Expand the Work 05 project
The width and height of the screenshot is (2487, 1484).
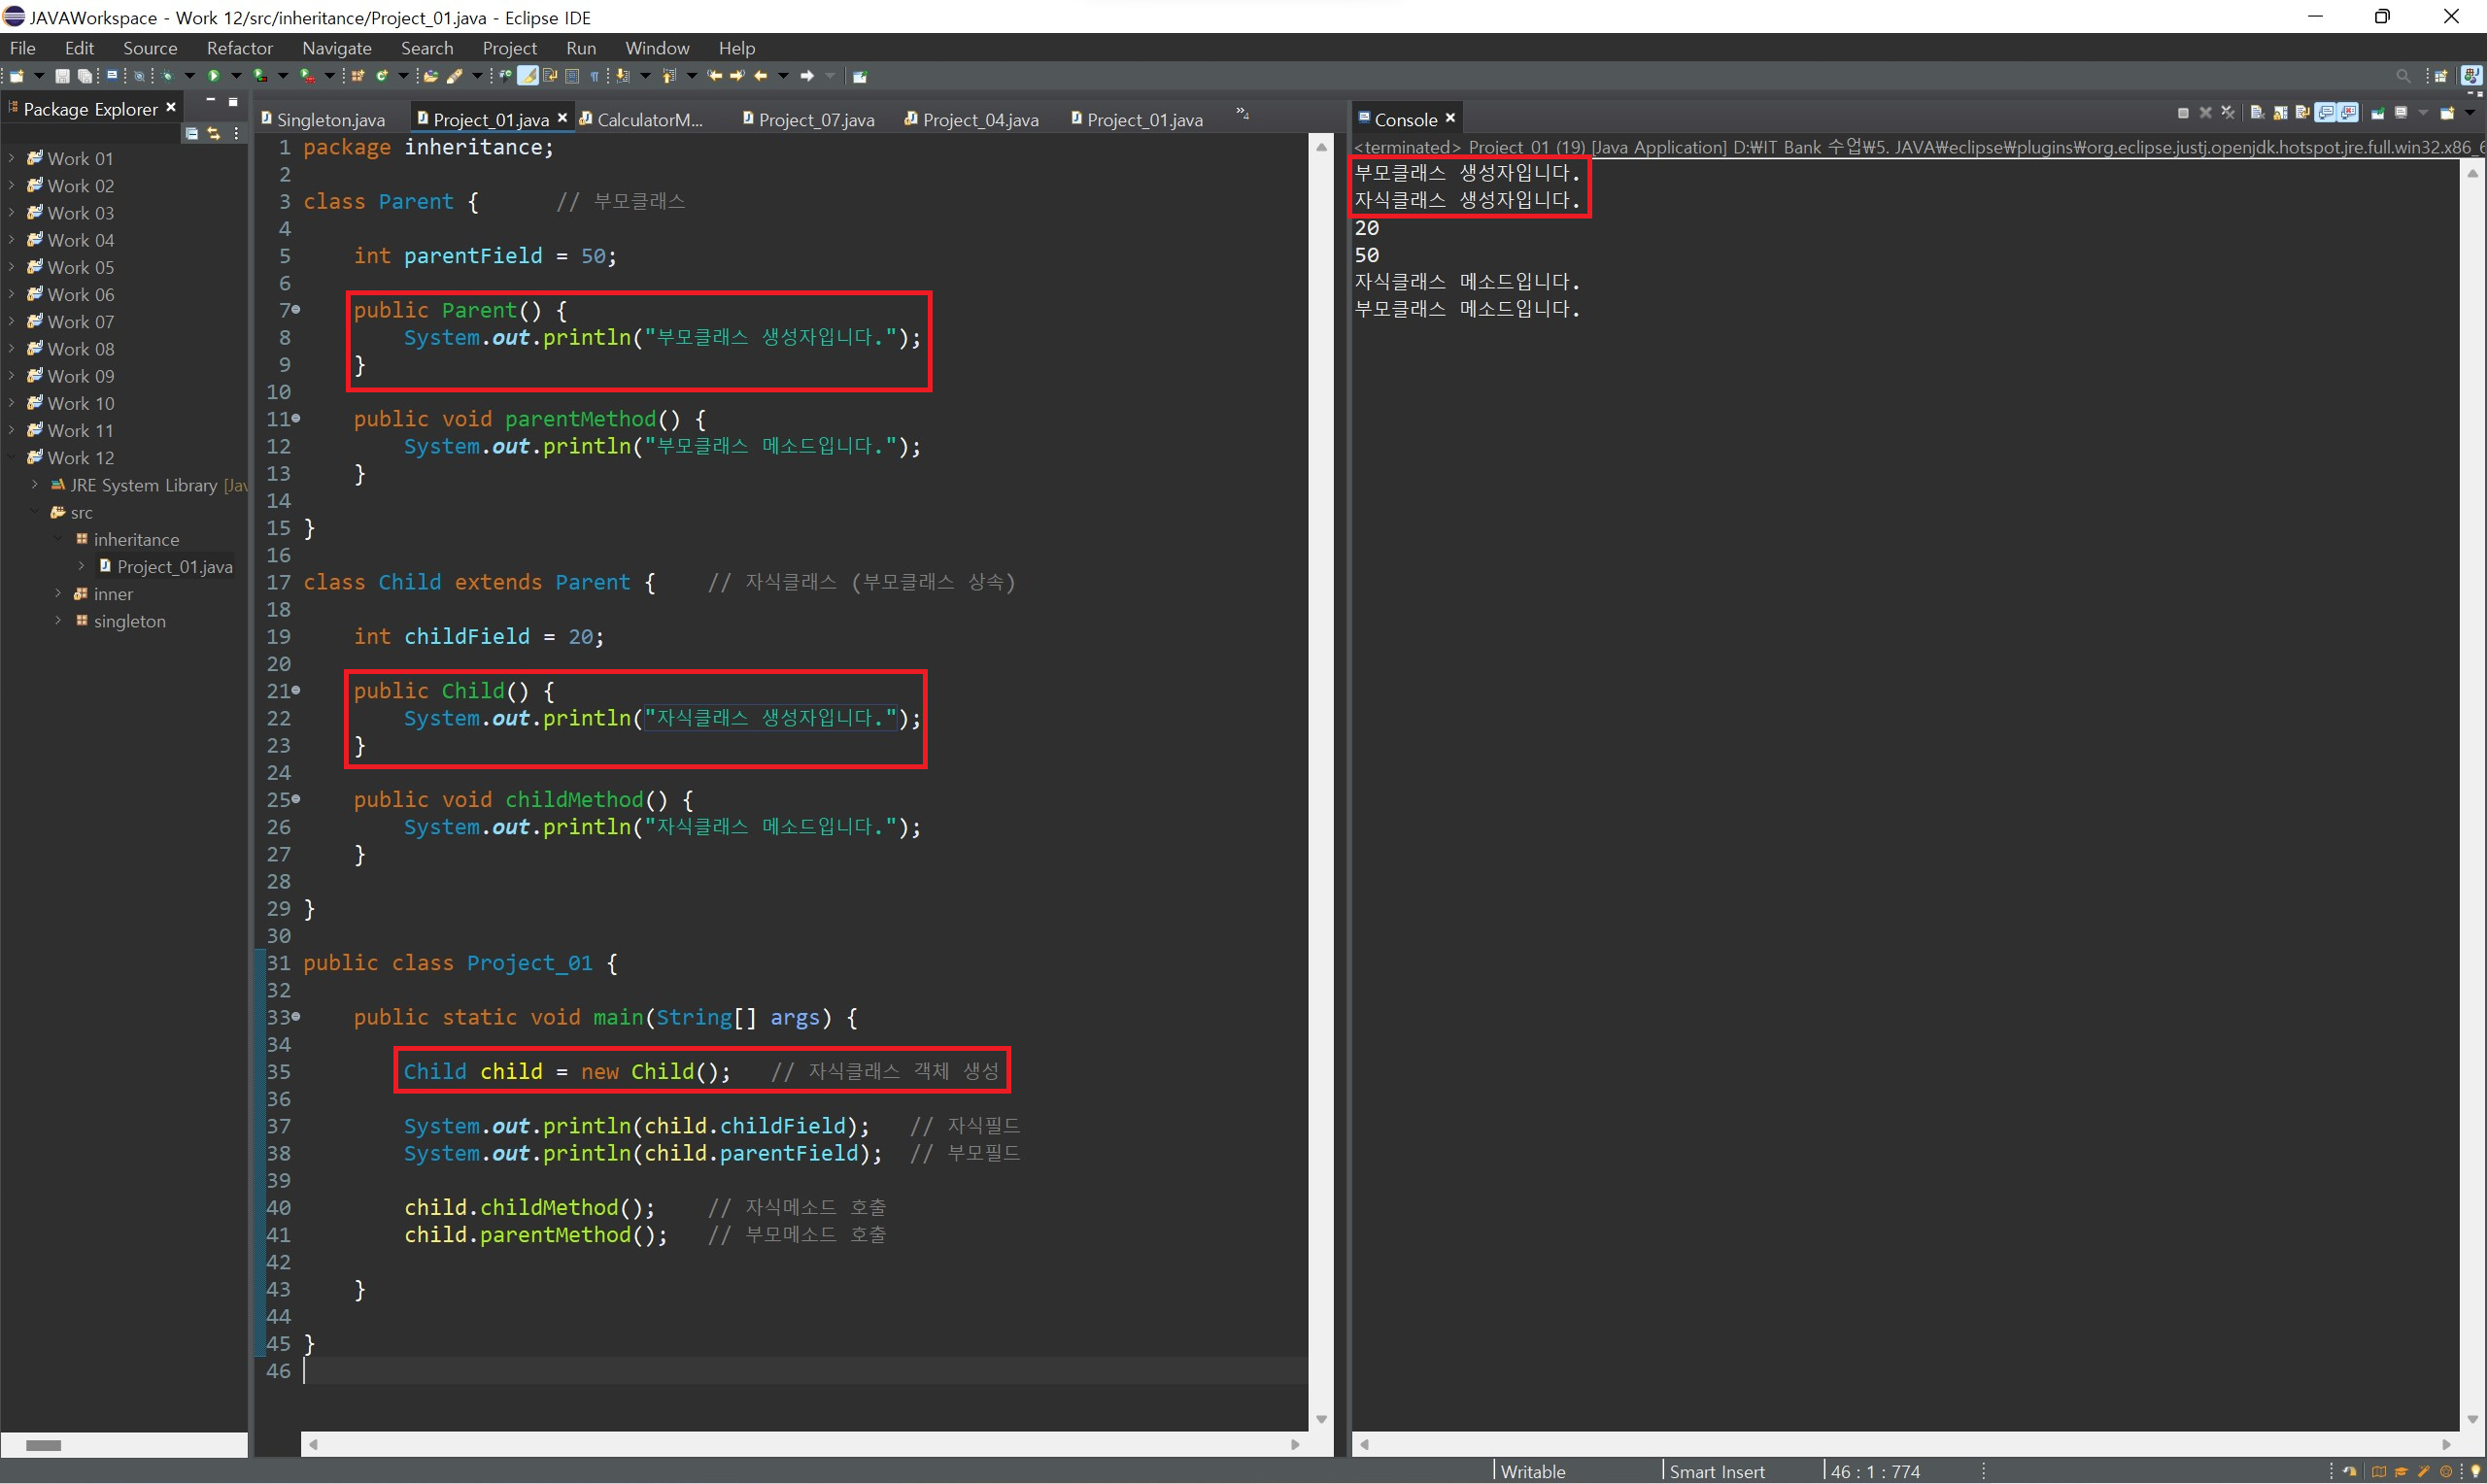tap(12, 267)
